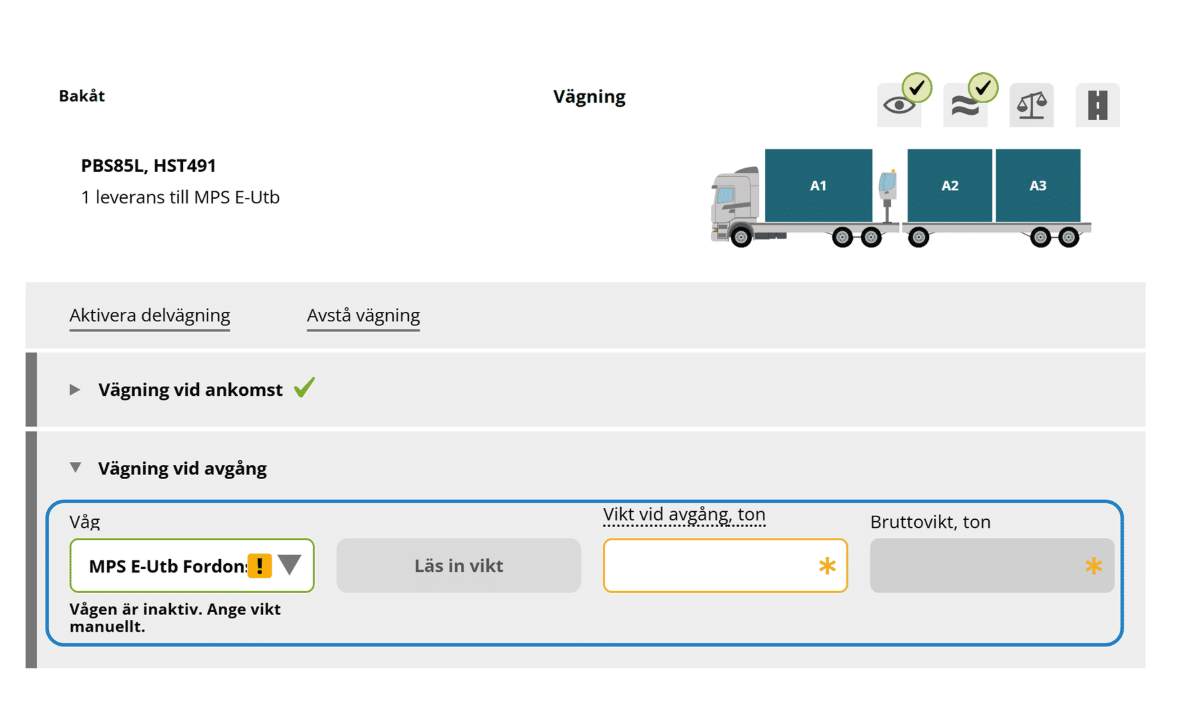Image resolution: width=1182 pixels, height=718 pixels.
Task: Click the Avstå vägning link
Action: point(363,315)
